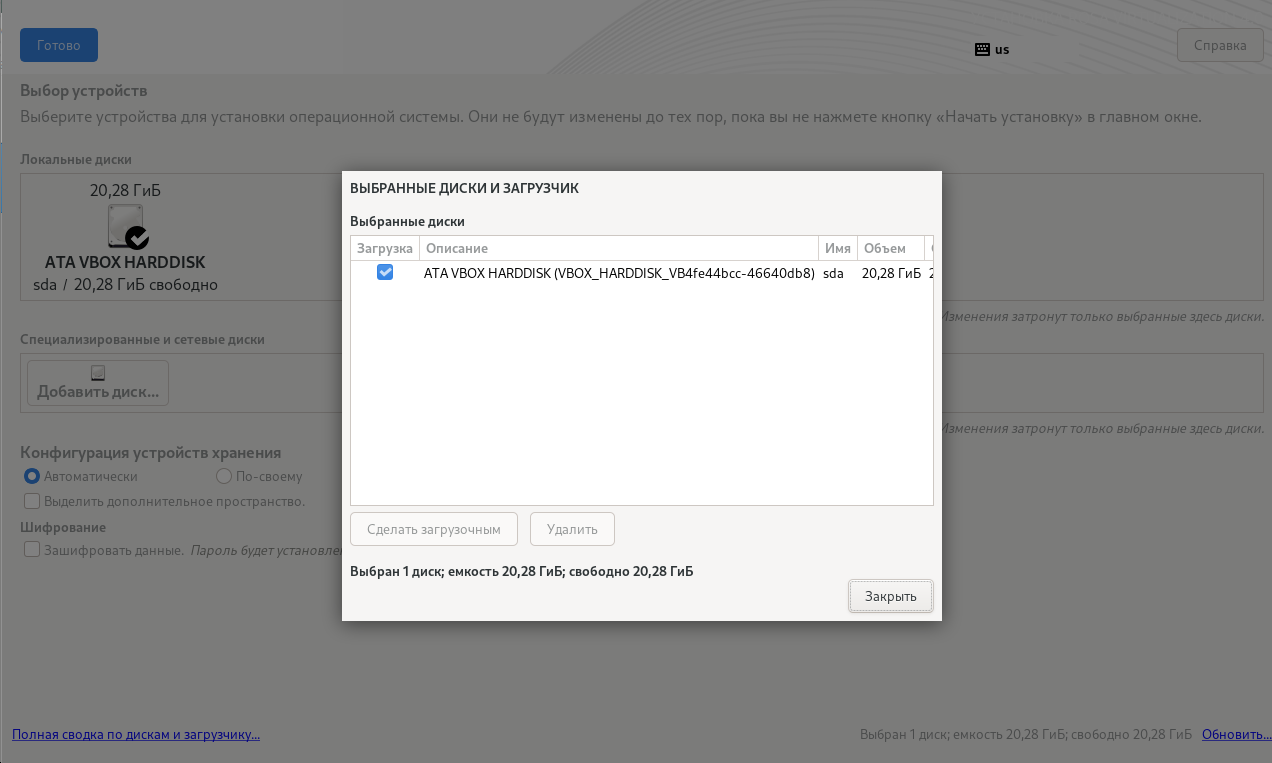Enable Выделить дополнительное пространство checkbox
The image size is (1272, 763).
coord(32,501)
